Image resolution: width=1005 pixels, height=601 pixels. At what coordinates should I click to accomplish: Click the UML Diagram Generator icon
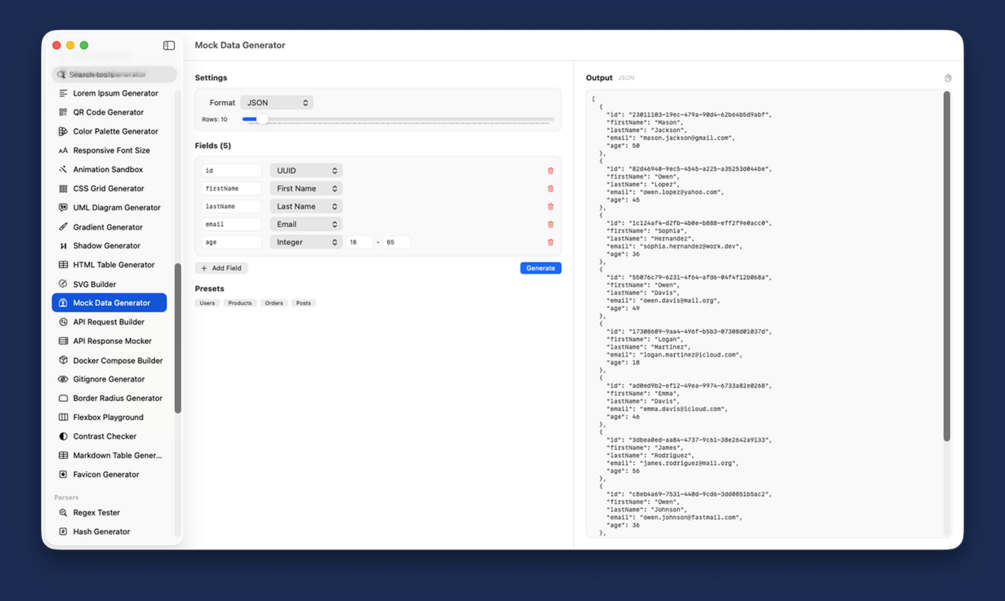(x=63, y=208)
